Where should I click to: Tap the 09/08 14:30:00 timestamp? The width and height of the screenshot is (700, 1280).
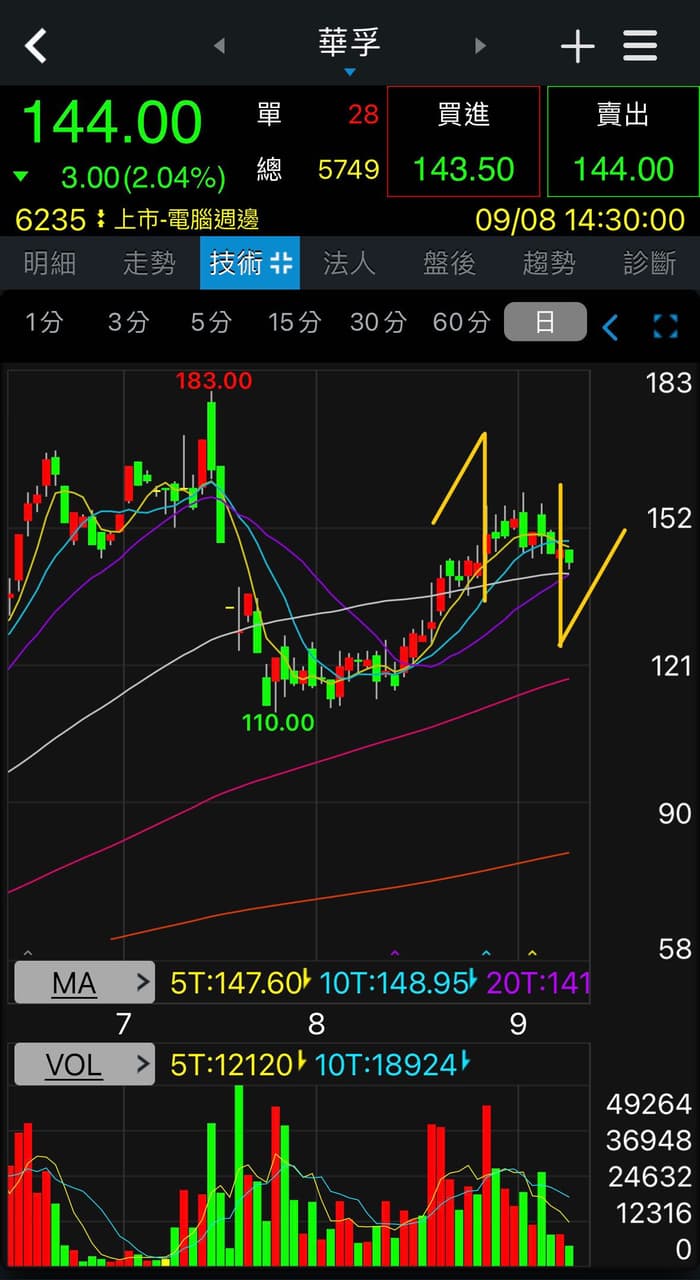pyautogui.click(x=580, y=219)
